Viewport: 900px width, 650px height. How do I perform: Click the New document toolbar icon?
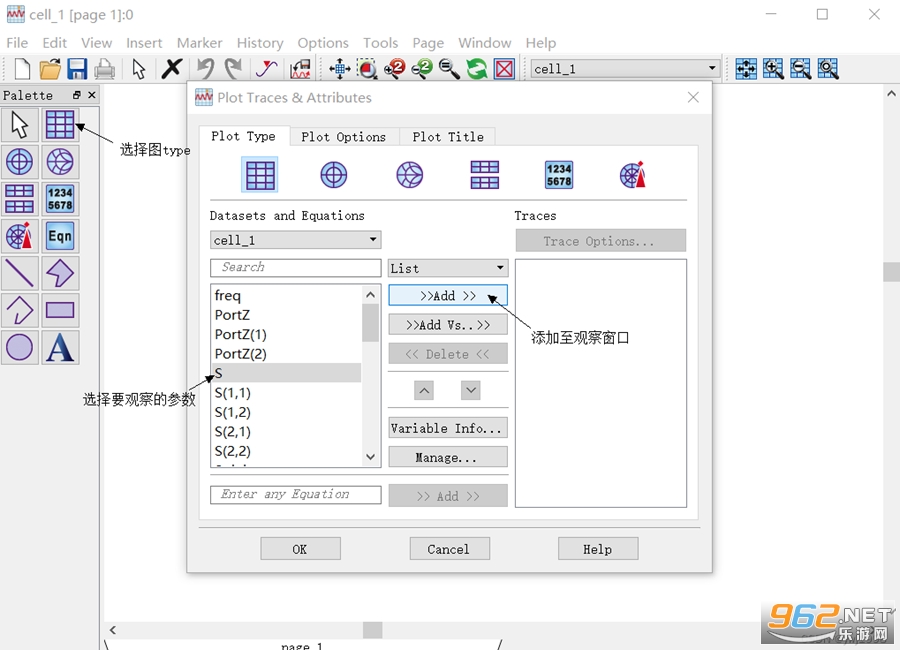[x=22, y=69]
